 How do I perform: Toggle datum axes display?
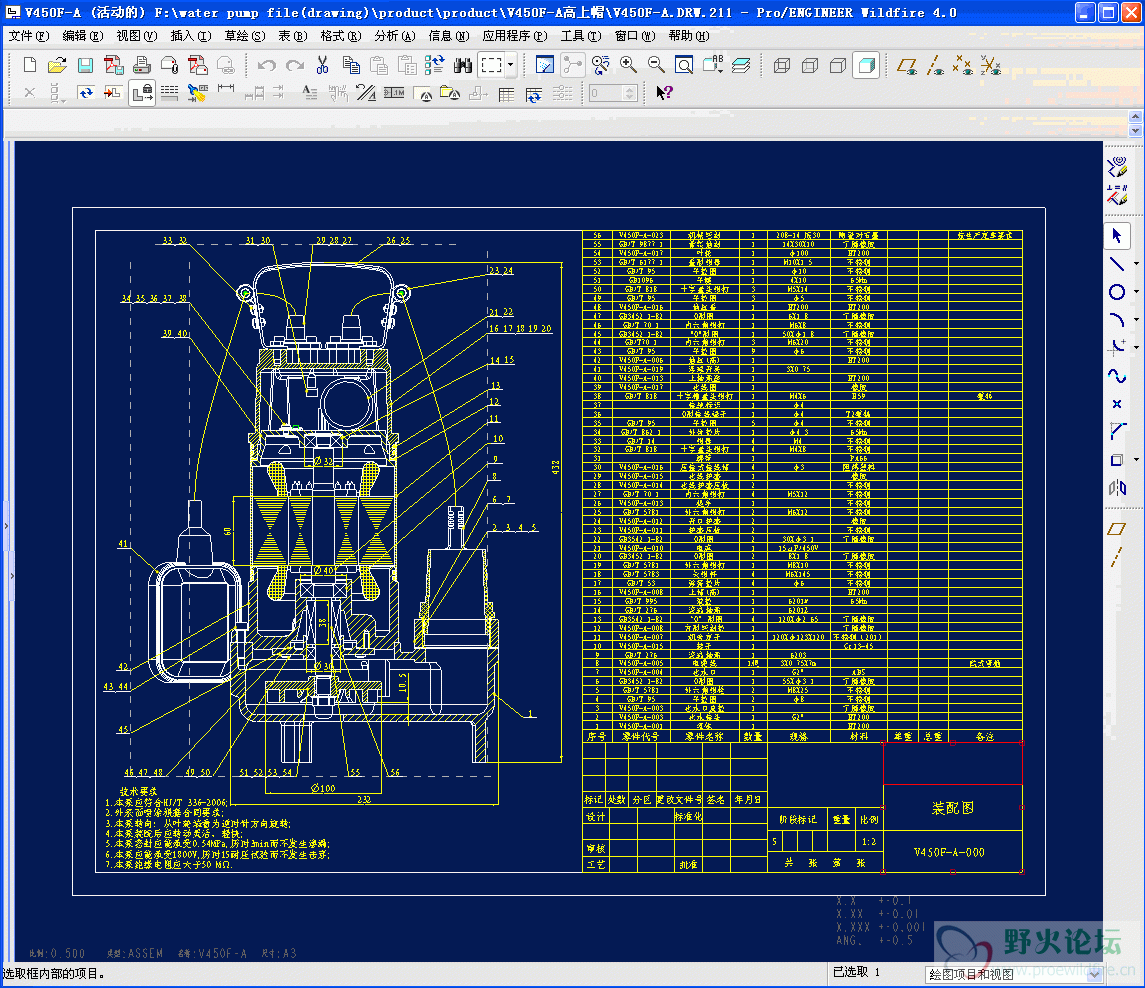pyautogui.click(x=935, y=66)
